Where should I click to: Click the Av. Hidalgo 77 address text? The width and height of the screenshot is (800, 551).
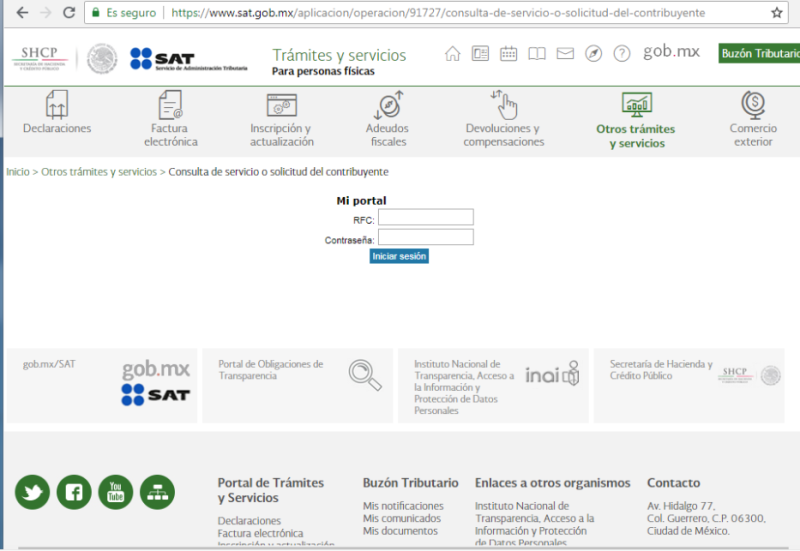[x=681, y=506]
